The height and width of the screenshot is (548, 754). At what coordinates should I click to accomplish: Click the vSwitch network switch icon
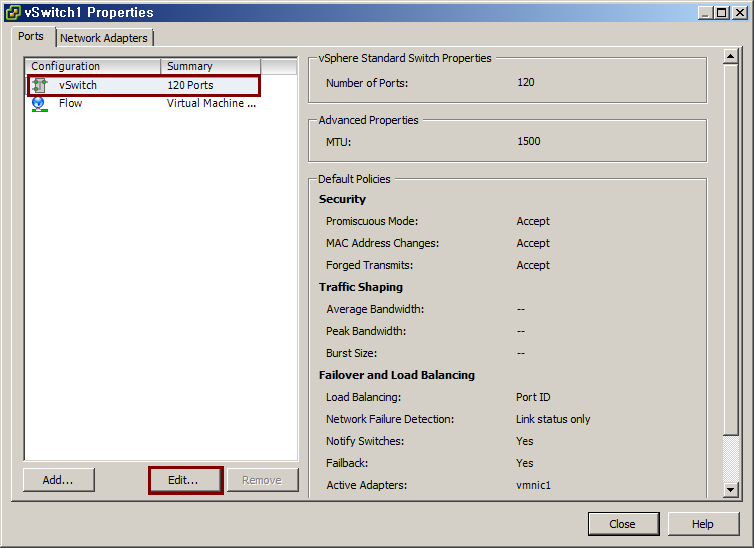pyautogui.click(x=39, y=86)
